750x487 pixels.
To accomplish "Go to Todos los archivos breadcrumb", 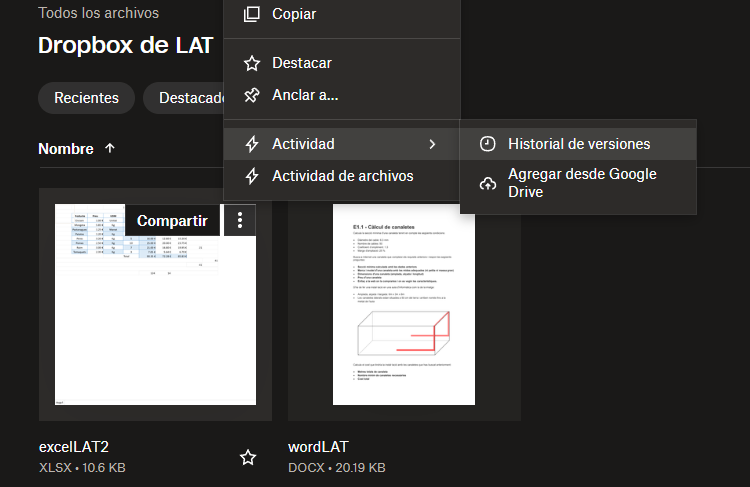I will coord(98,14).
